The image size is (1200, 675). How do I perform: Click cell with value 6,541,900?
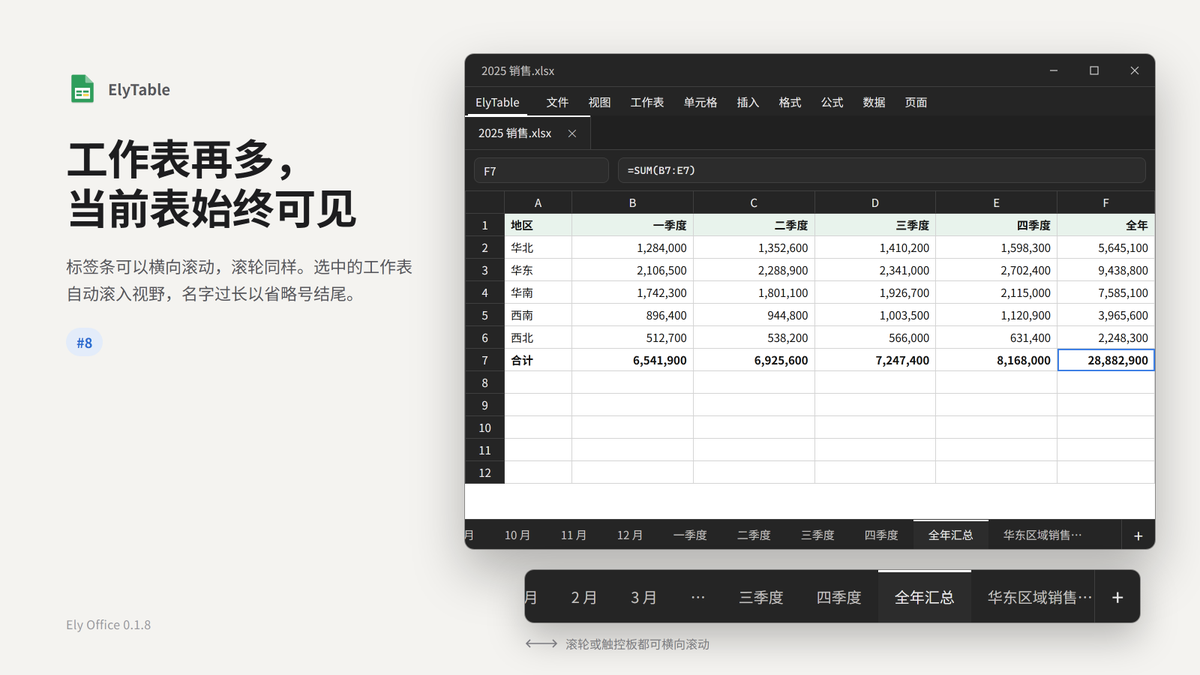pyautogui.click(x=633, y=360)
